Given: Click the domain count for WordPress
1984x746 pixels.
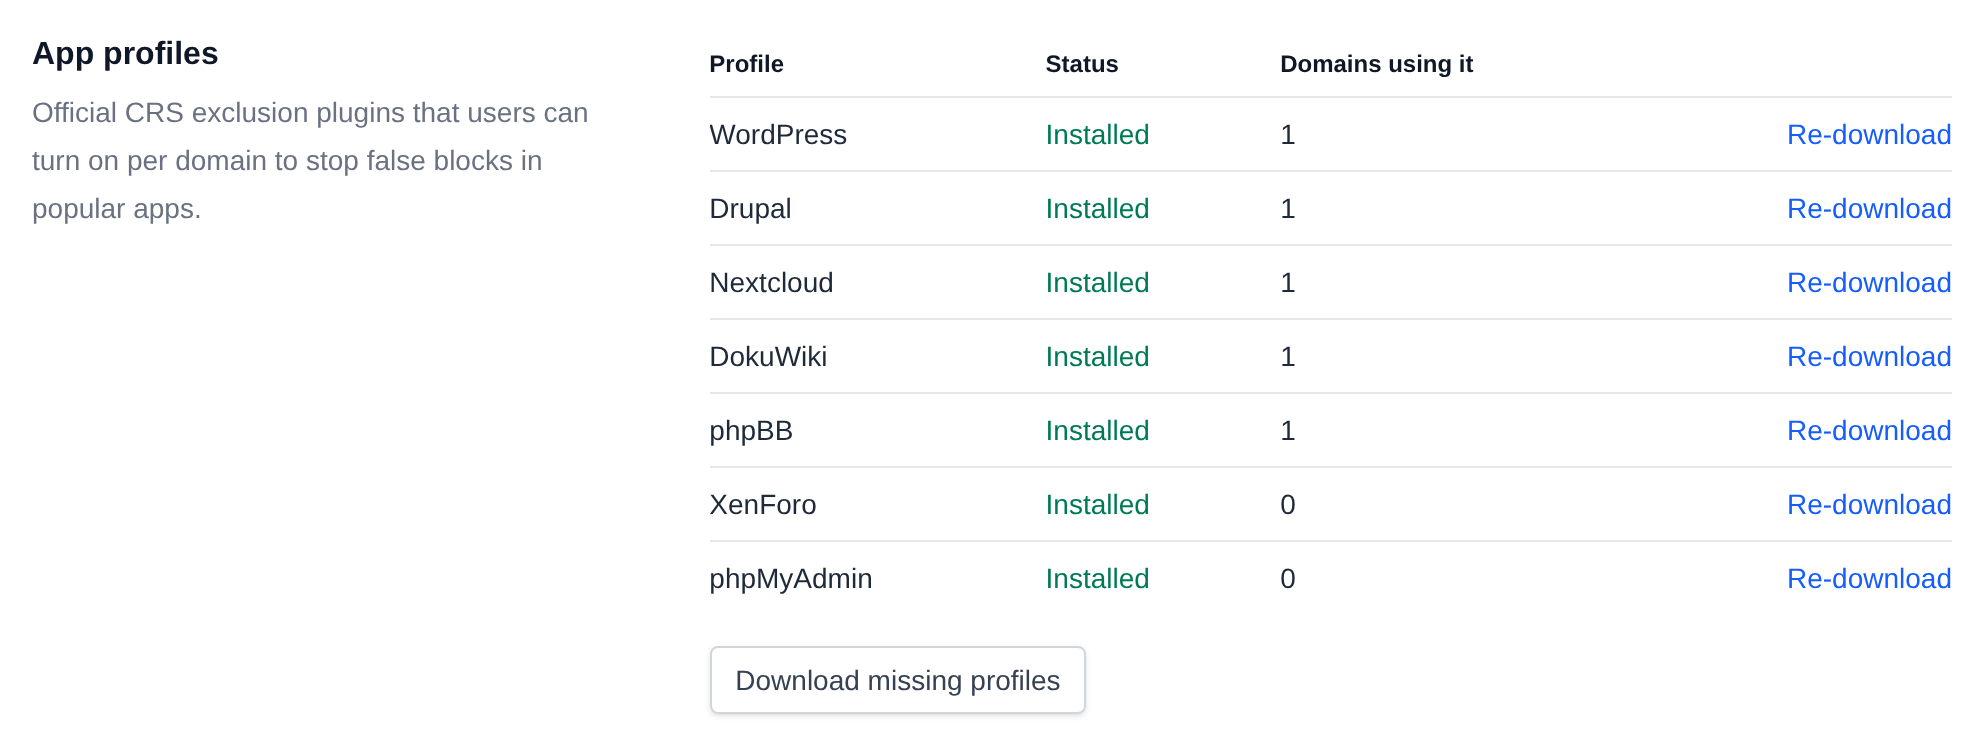Looking at the screenshot, I should click(x=1288, y=135).
